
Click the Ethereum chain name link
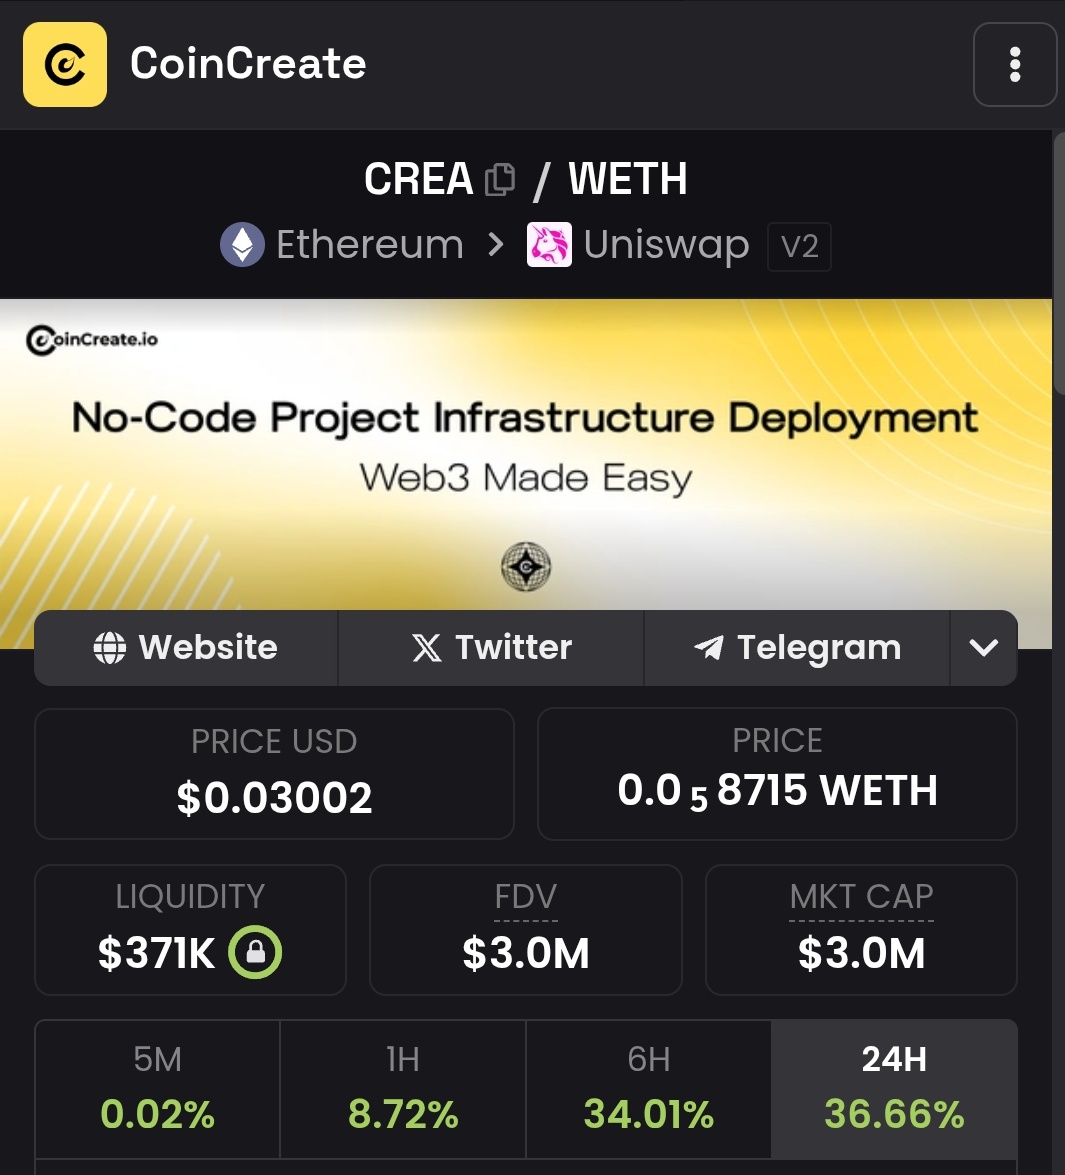369,245
